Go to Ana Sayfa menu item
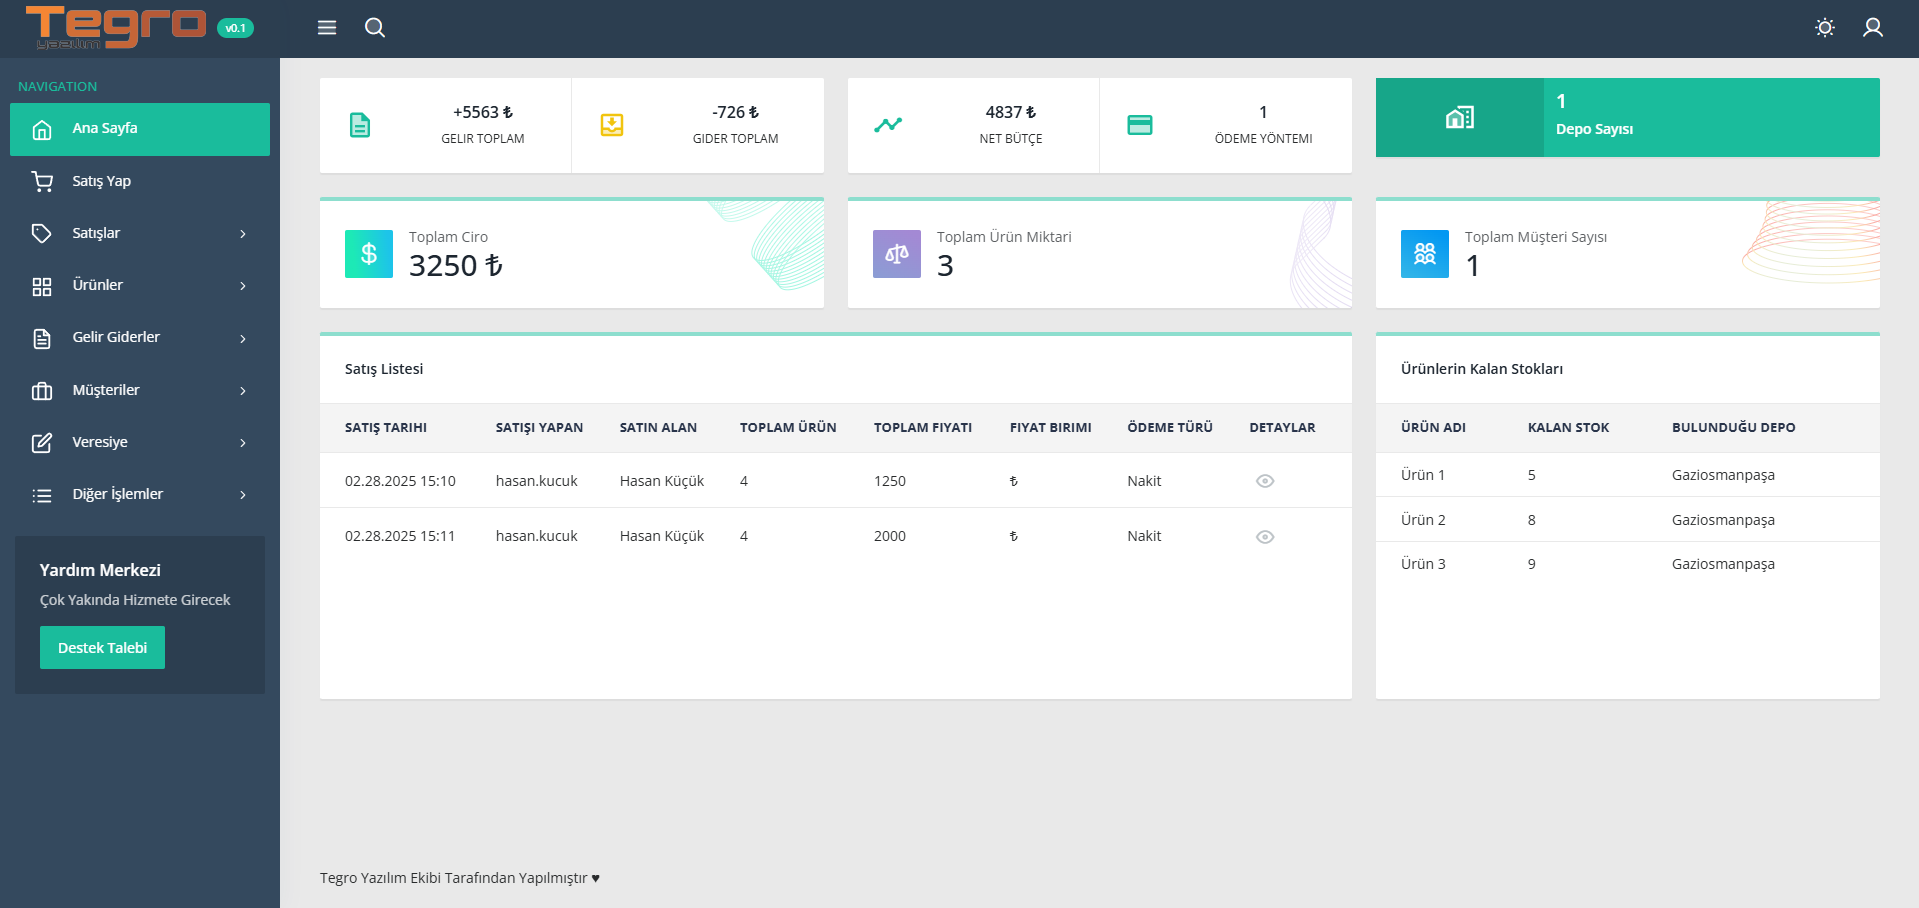 [x=140, y=129]
